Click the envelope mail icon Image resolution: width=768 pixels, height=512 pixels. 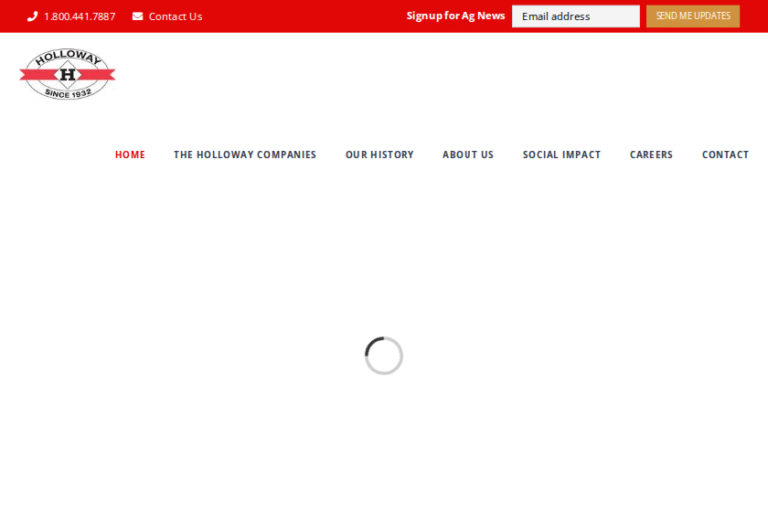(x=138, y=16)
